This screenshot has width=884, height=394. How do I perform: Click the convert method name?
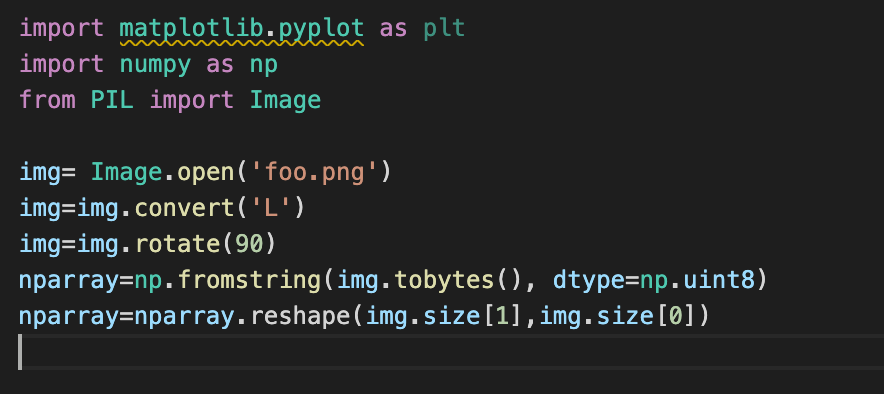coord(184,208)
